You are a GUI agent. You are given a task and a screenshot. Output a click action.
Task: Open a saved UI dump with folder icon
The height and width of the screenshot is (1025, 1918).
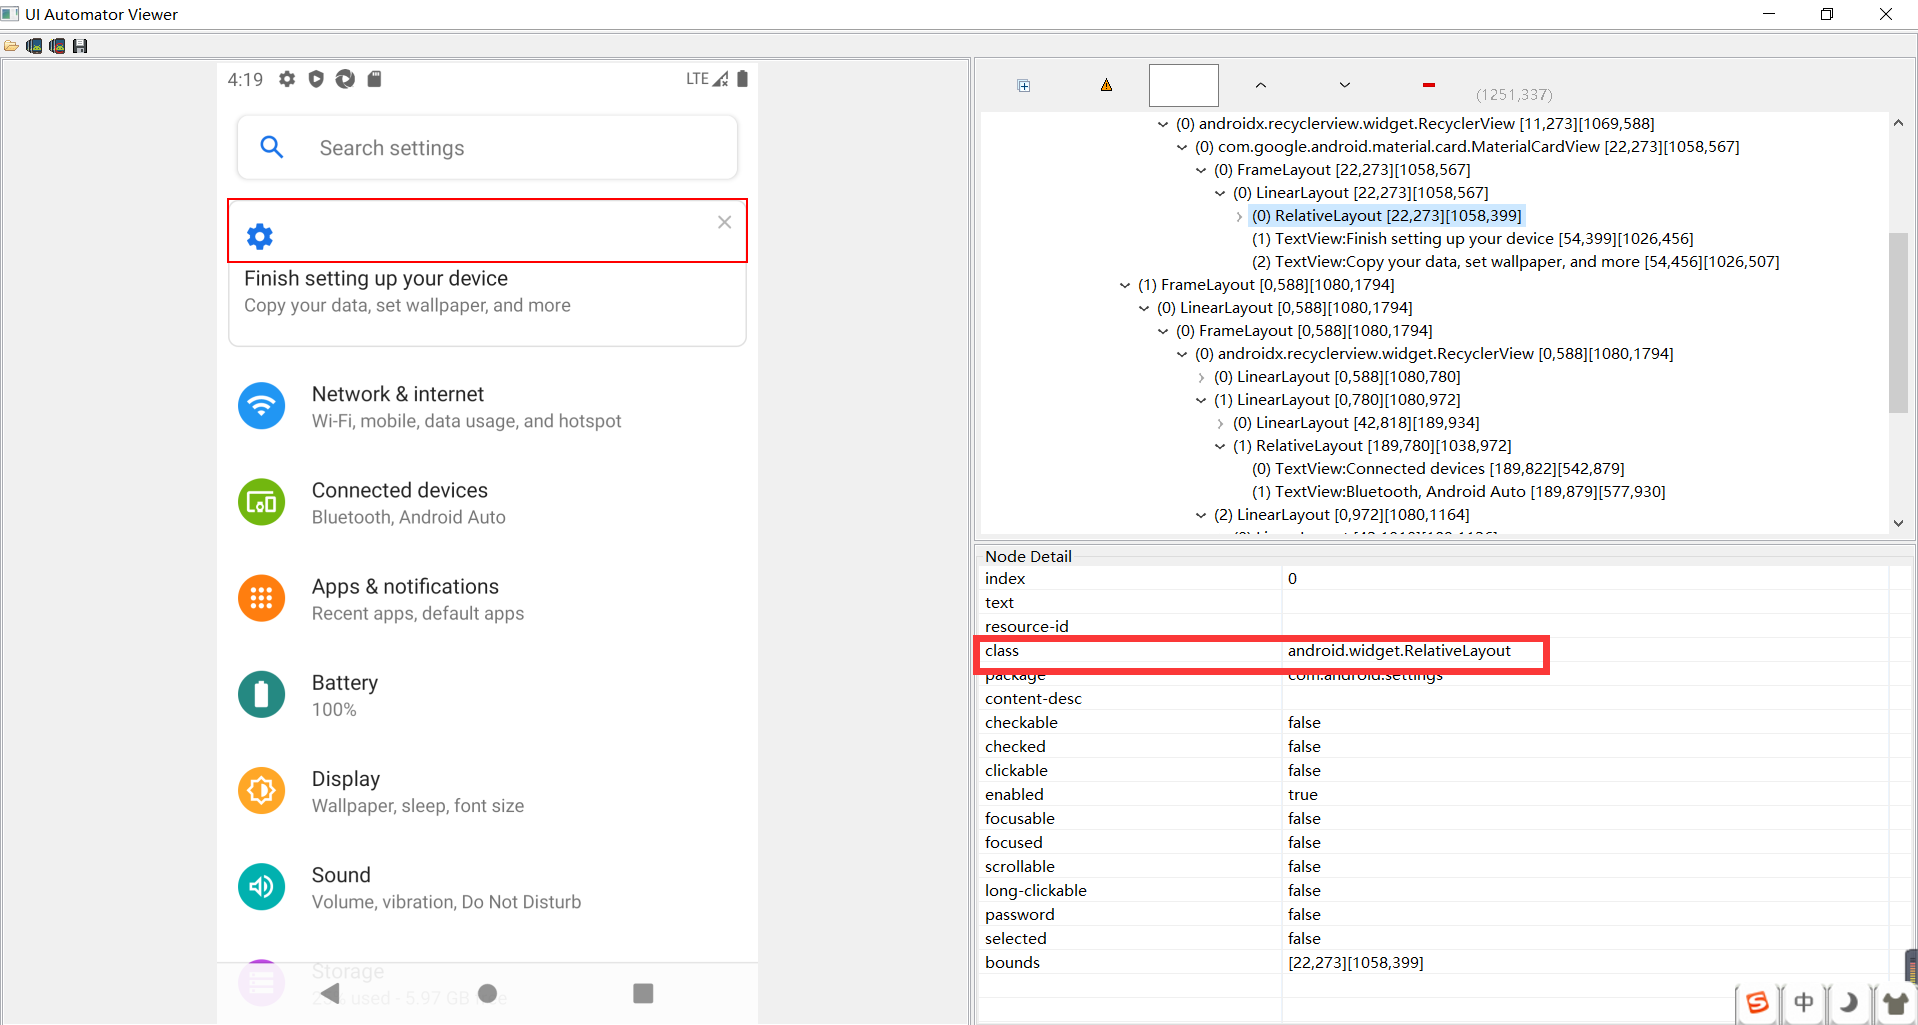pyautogui.click(x=11, y=46)
